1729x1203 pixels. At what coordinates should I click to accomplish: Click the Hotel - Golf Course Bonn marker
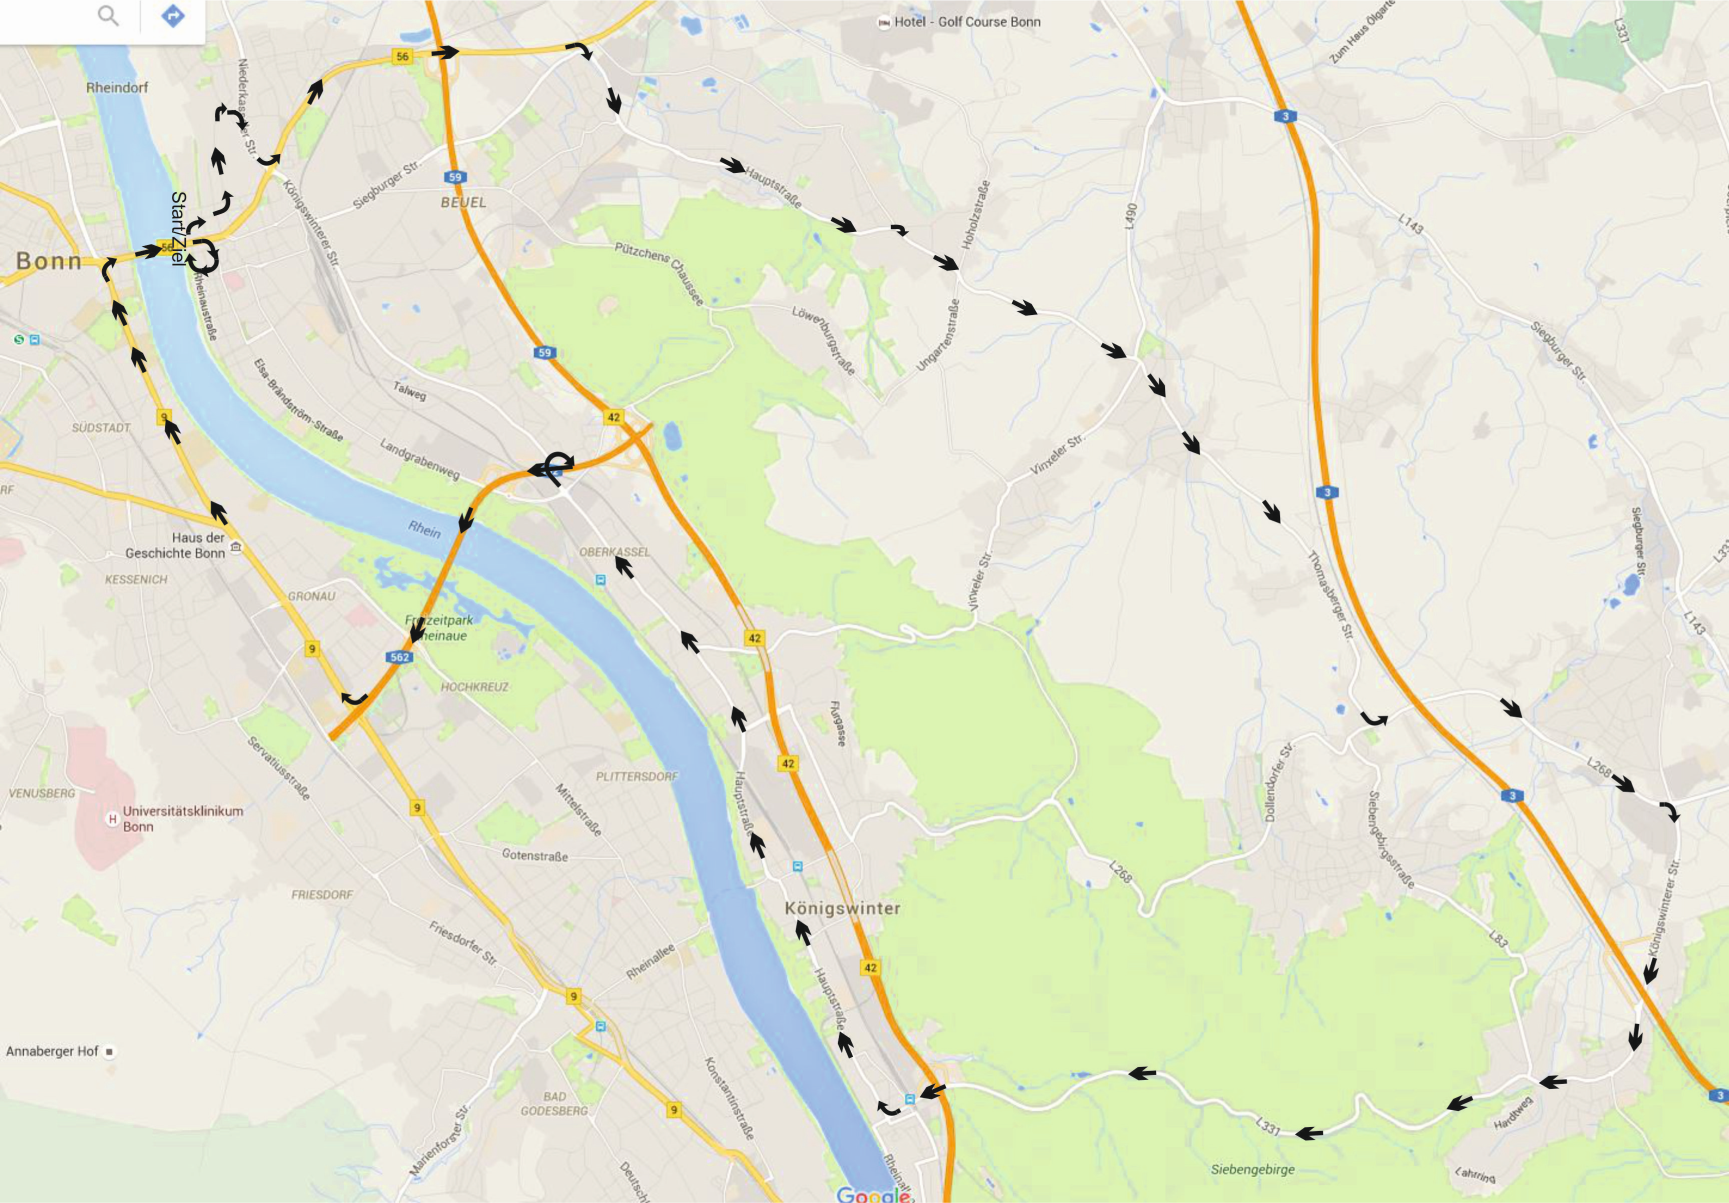click(883, 22)
